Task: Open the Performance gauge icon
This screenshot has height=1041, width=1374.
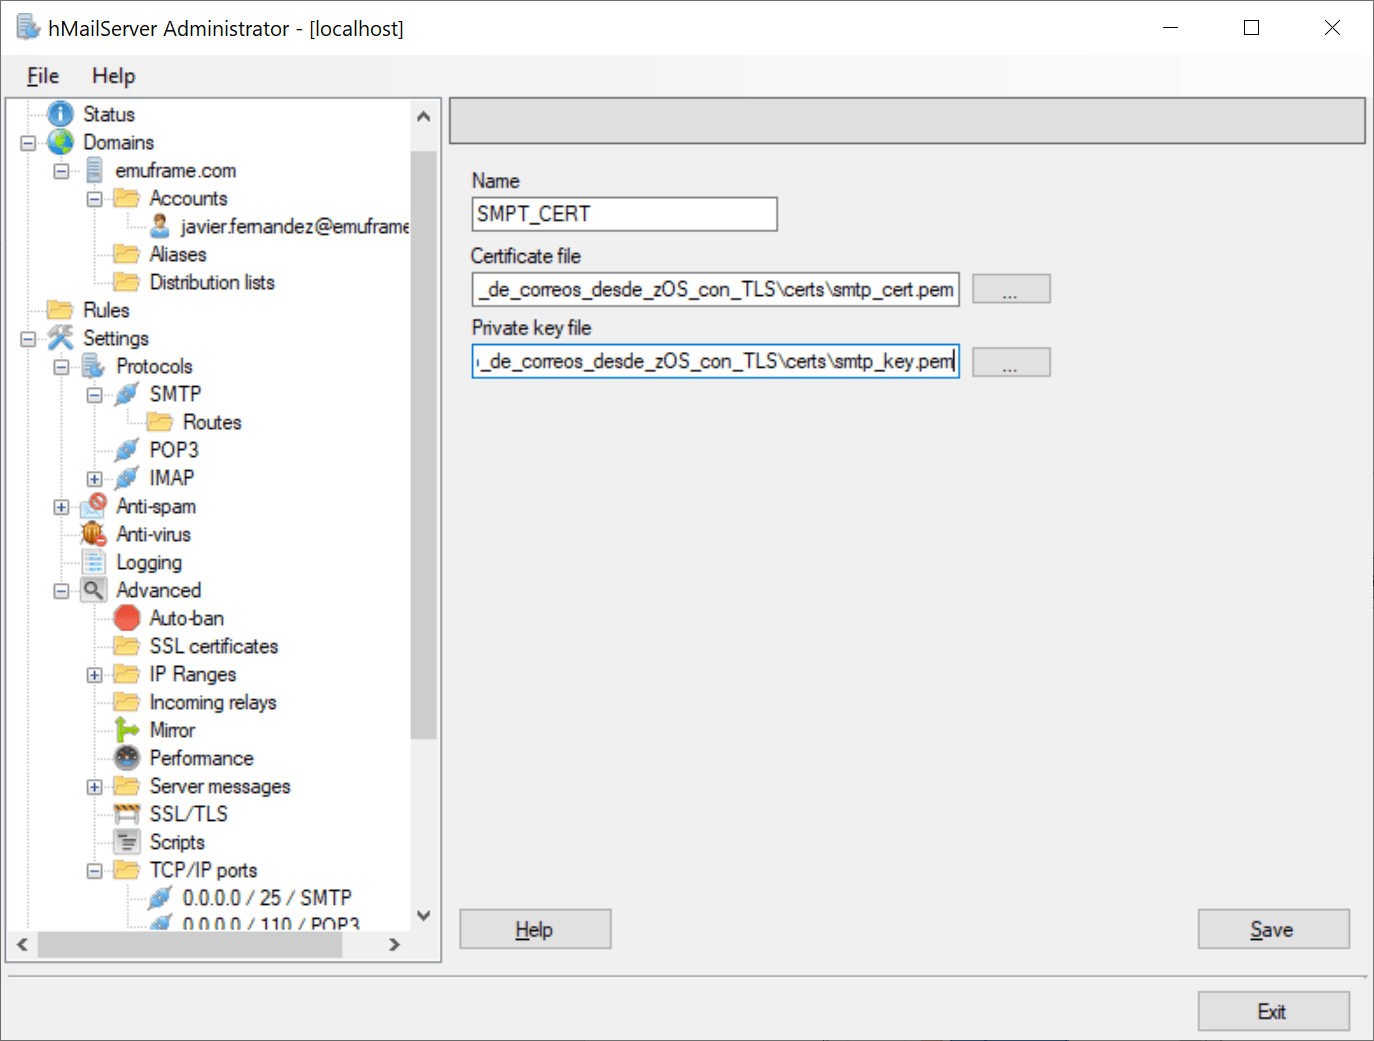Action: pos(126,758)
